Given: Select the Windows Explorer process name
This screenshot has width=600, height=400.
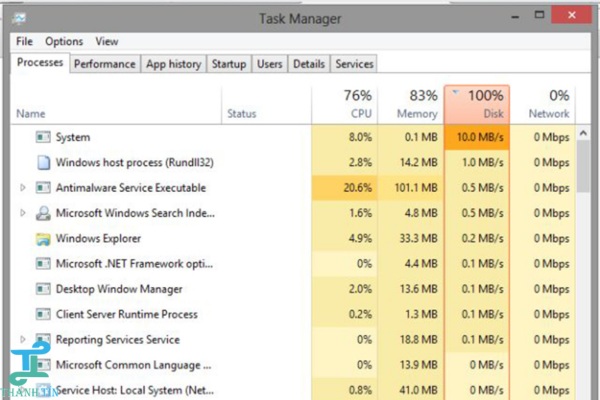Looking at the screenshot, I should click(98, 238).
